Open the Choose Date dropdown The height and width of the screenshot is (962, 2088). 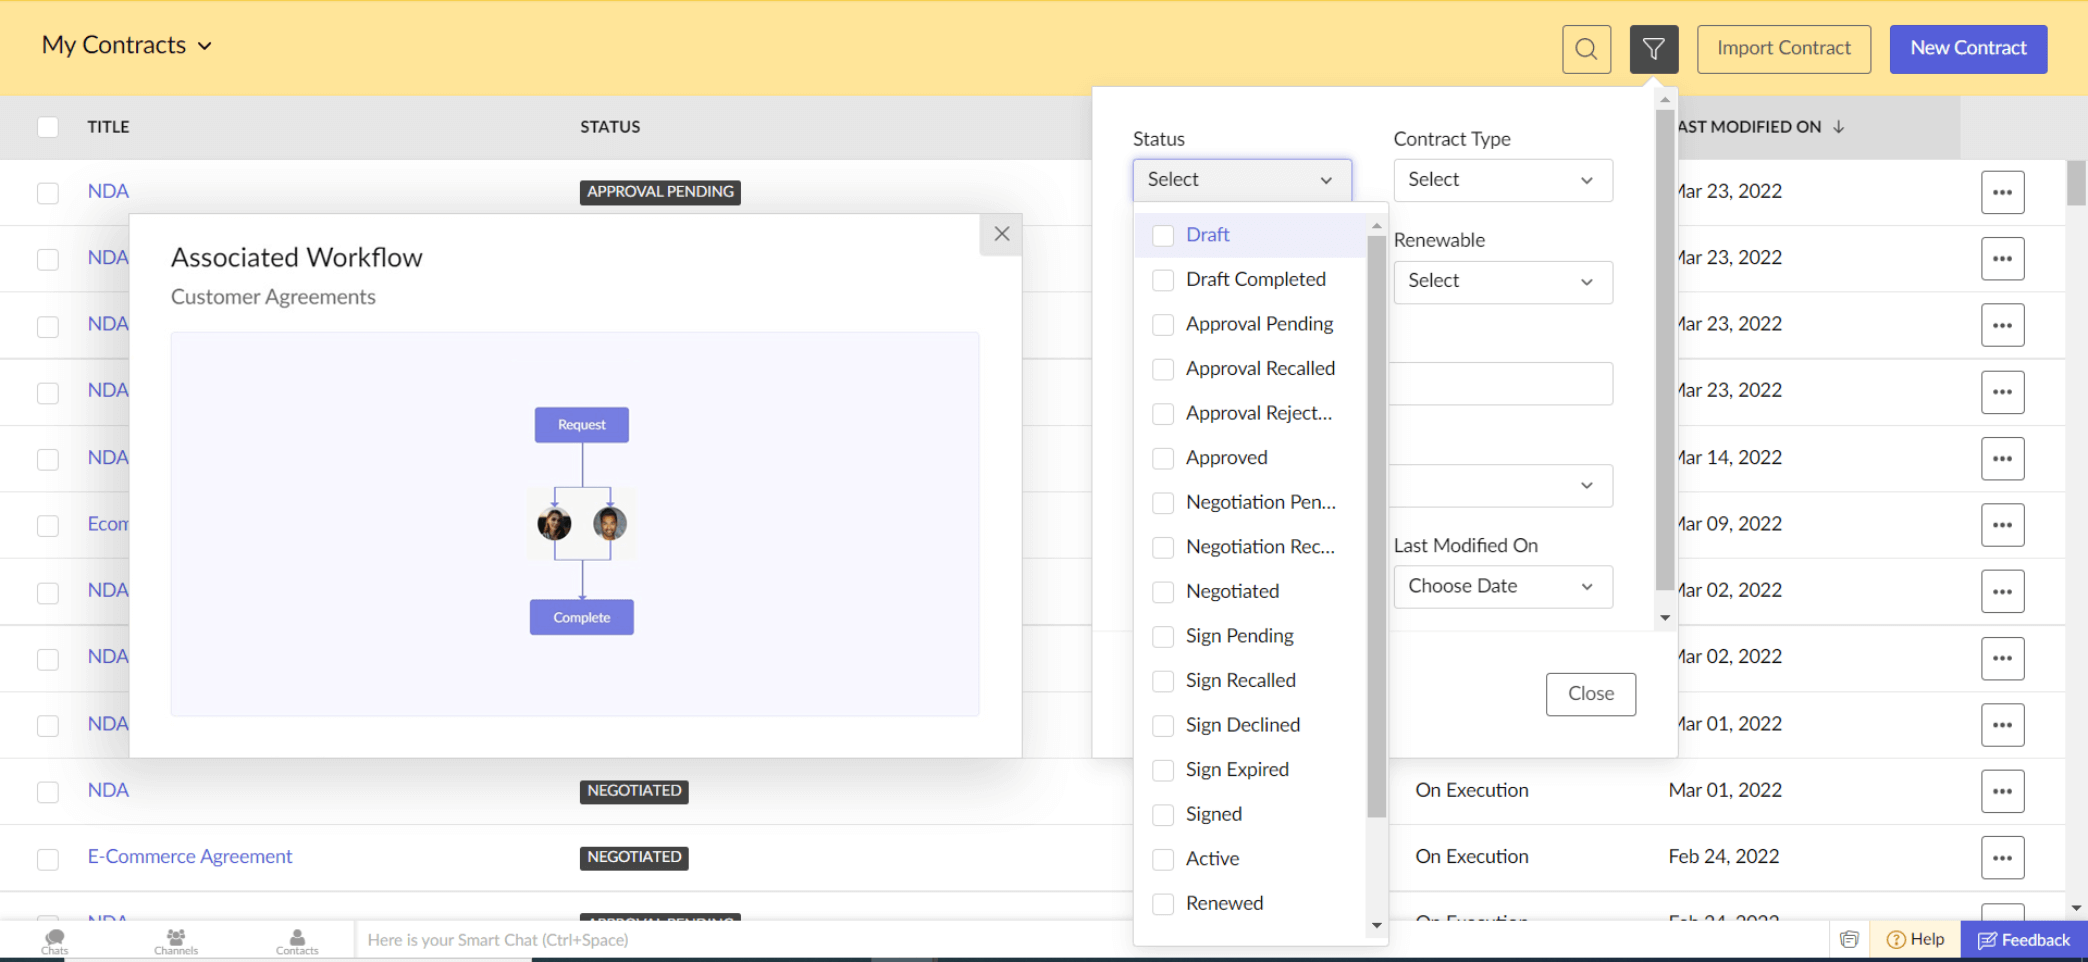1502,587
